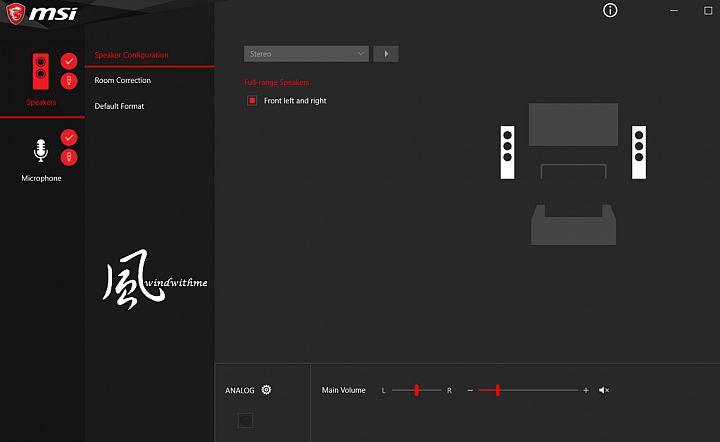
Task: Select the red Speakers device icon
Action: [x=41, y=72]
